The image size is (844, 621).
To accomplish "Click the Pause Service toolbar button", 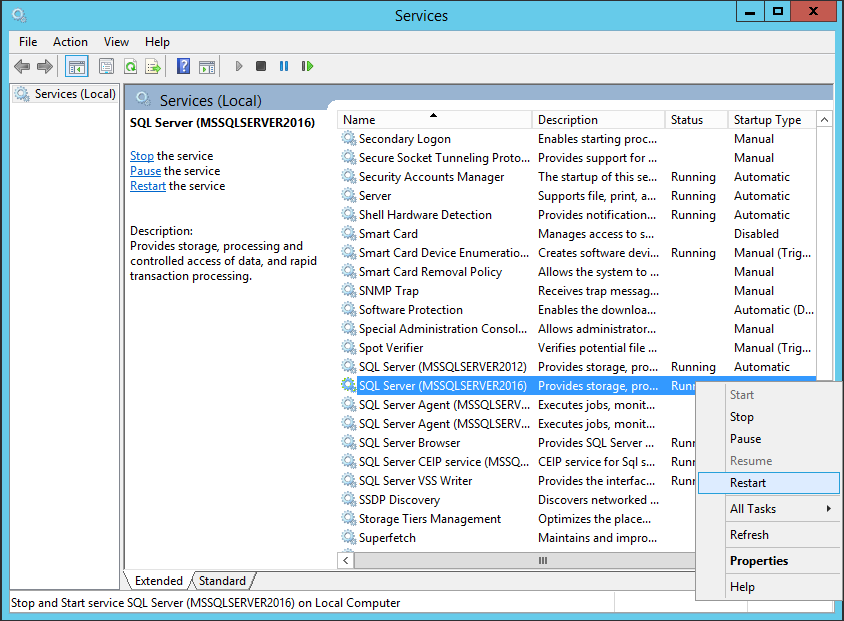I will point(284,67).
